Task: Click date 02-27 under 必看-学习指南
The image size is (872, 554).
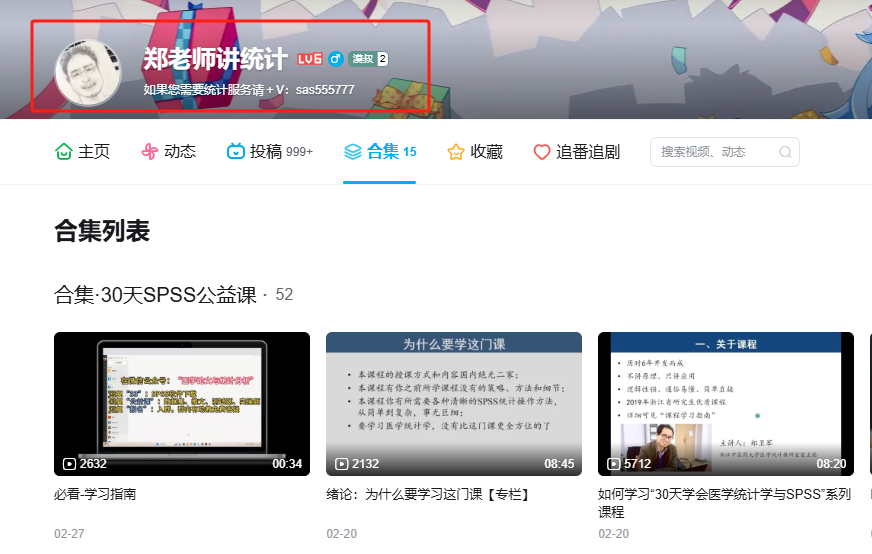Action: pos(69,533)
